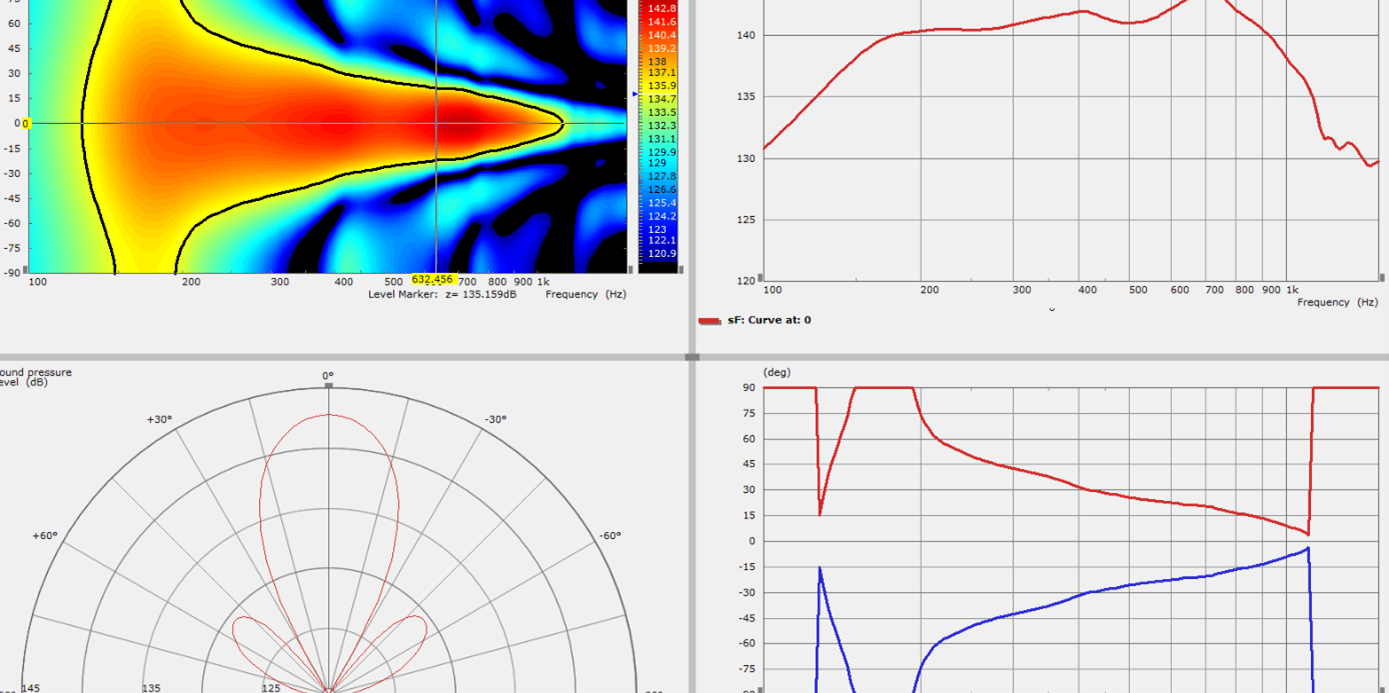Image resolution: width=1389 pixels, height=693 pixels.
Task: Click the 'Level Marker: z= 135.159dB' readout
Action: pos(442,295)
